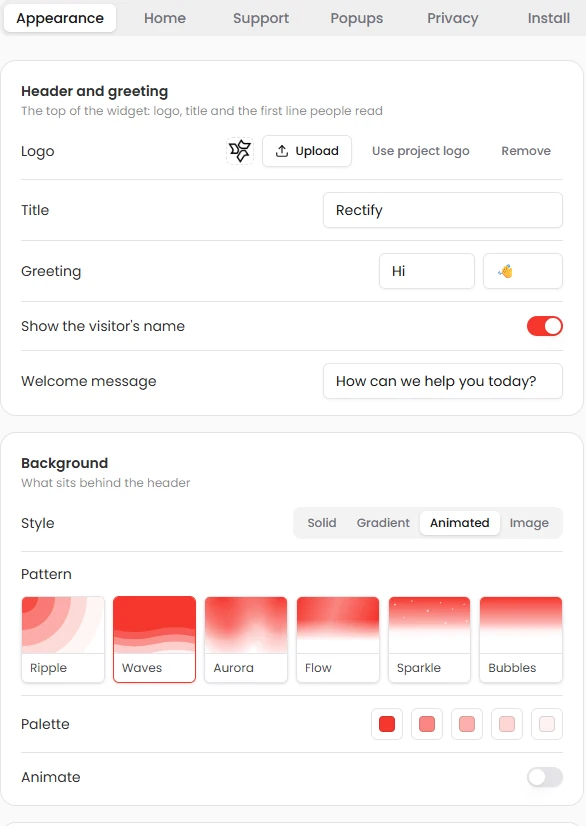Viewport: 586px width, 826px height.
Task: Focus the Title field containing Rectify
Action: [443, 210]
